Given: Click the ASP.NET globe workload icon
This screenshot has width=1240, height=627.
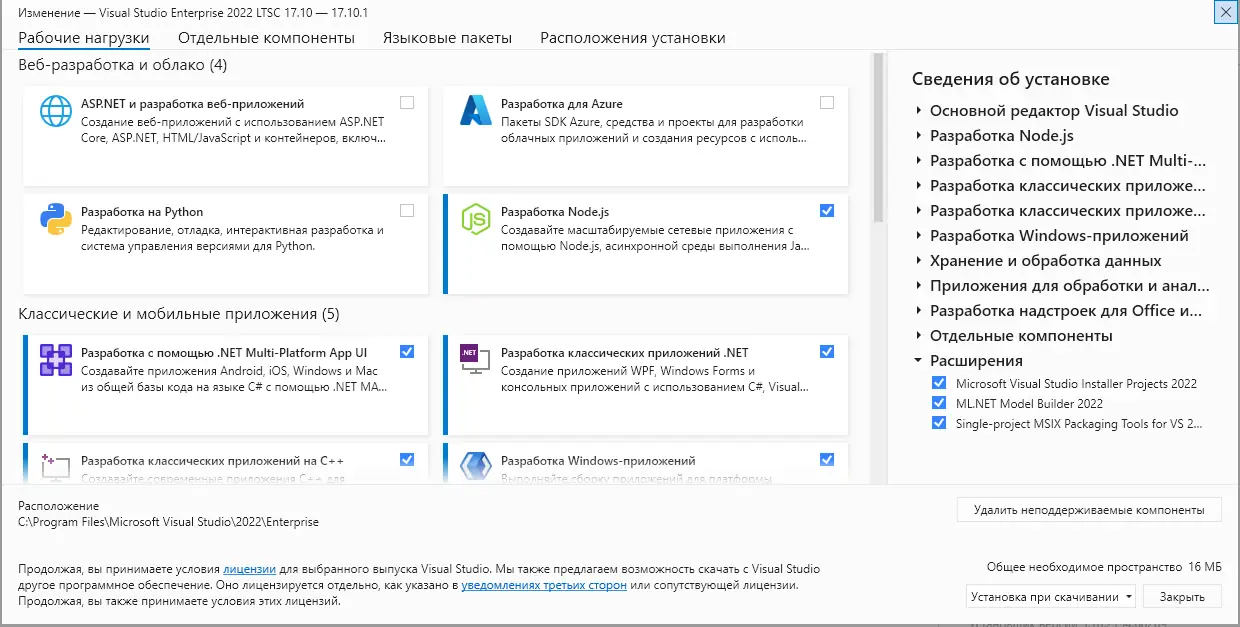Looking at the screenshot, I should click(56, 111).
